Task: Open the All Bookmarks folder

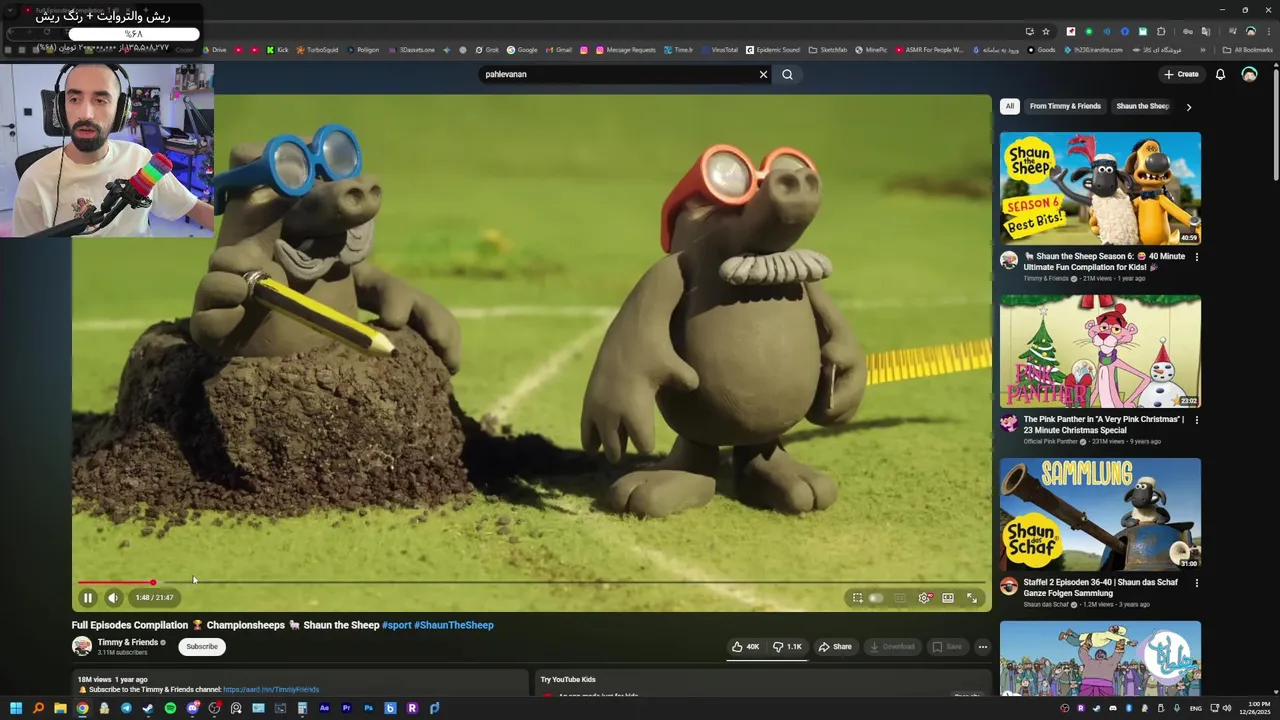Action: 1247,50
